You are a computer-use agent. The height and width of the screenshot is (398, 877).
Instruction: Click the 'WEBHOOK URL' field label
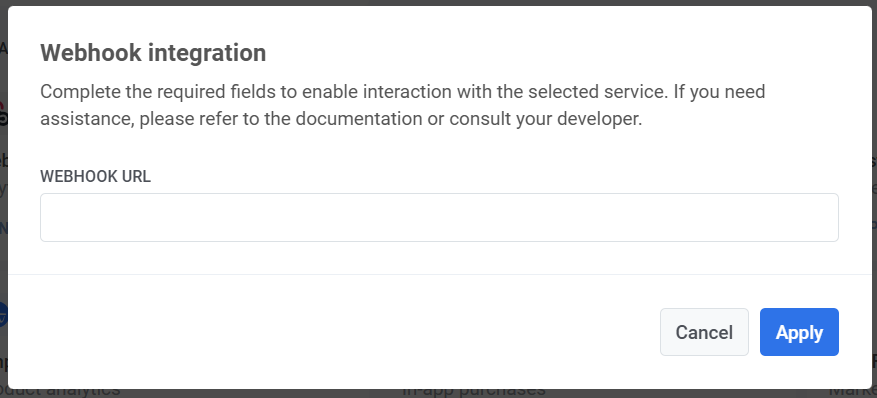pos(95,176)
